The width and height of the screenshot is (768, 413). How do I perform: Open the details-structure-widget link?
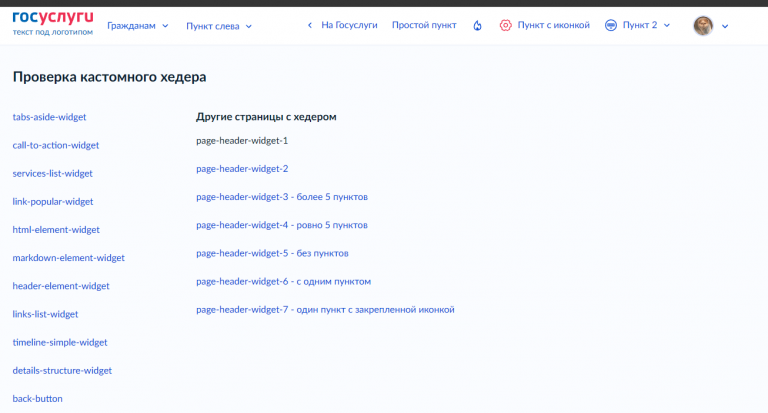click(x=62, y=370)
